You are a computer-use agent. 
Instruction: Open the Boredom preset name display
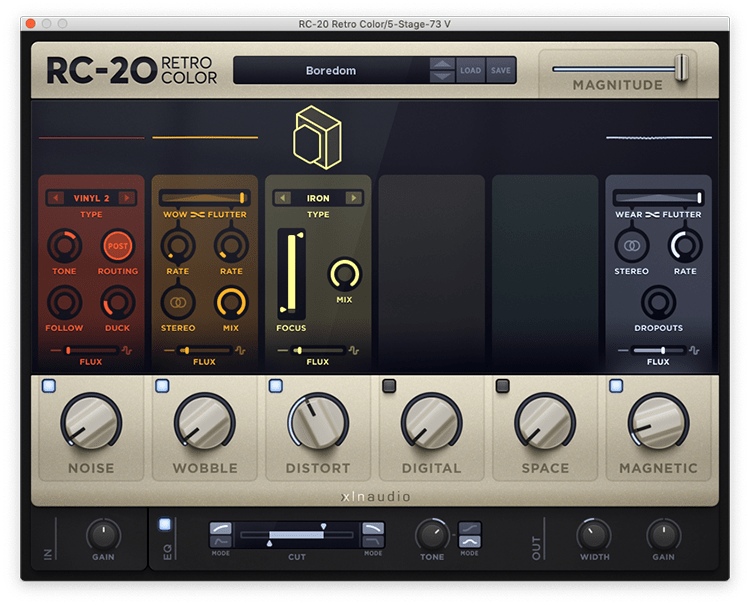(x=331, y=70)
